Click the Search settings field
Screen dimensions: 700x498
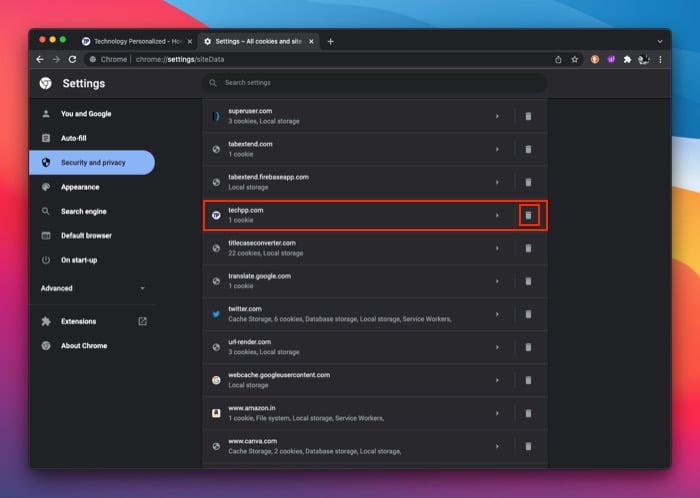(375, 83)
